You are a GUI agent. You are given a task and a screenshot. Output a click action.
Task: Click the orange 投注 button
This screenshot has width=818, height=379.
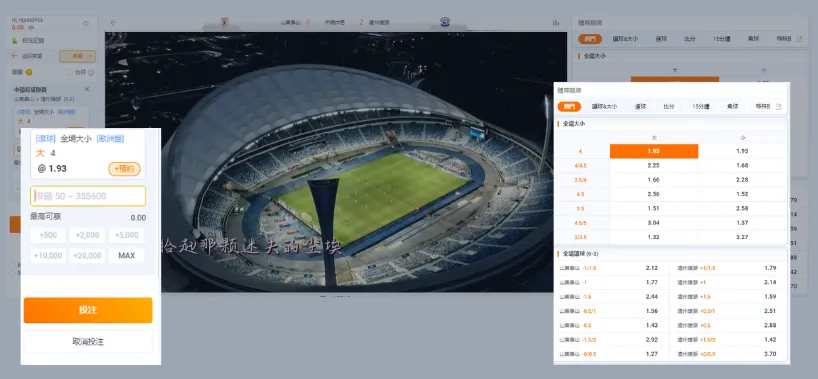[x=88, y=310]
